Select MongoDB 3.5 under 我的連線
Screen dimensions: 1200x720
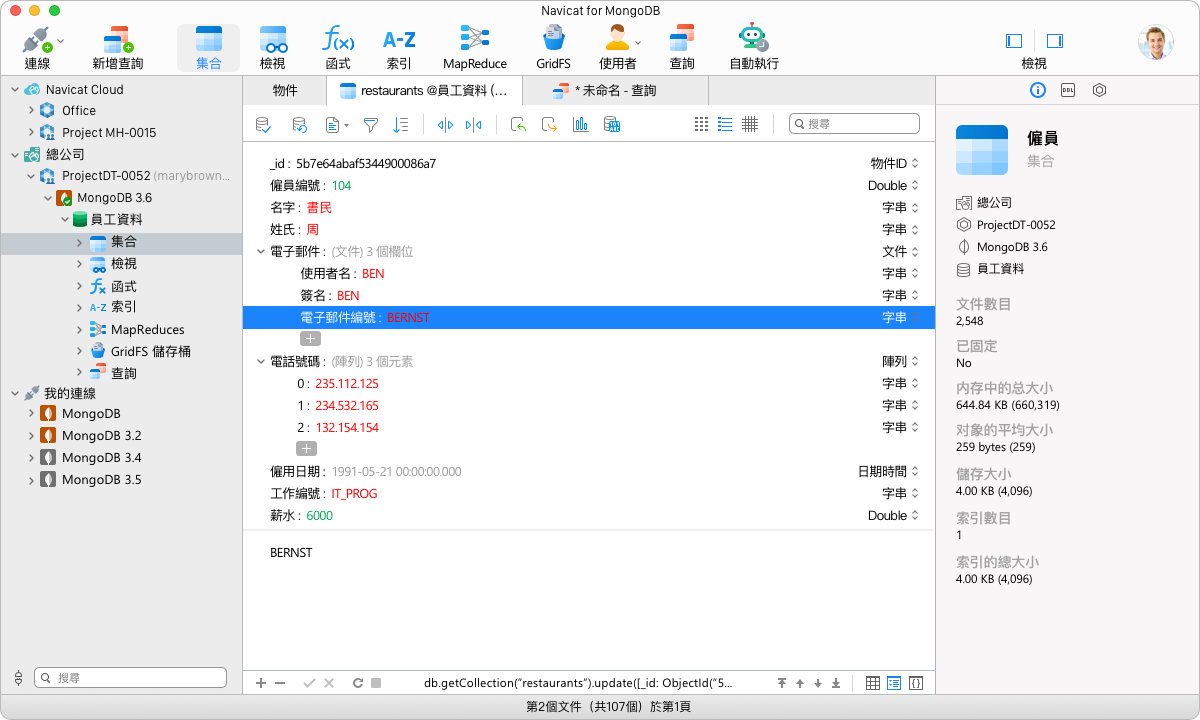coord(101,479)
